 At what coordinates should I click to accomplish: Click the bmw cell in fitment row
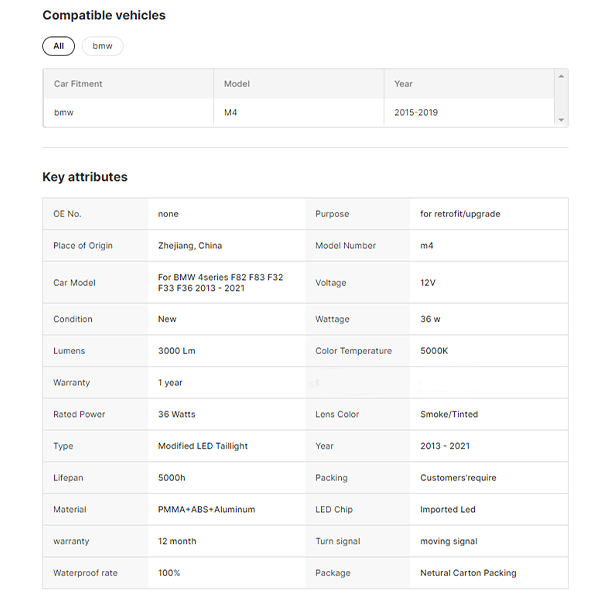(x=64, y=112)
